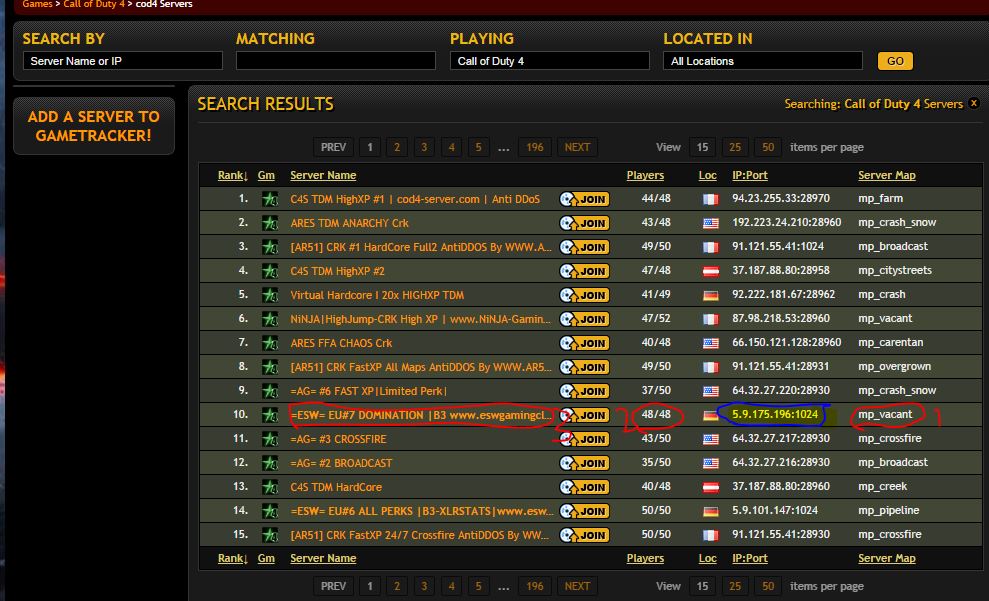Image resolution: width=989 pixels, height=601 pixels.
Task: Click Add a Server to GameTracker
Action: pos(93,126)
